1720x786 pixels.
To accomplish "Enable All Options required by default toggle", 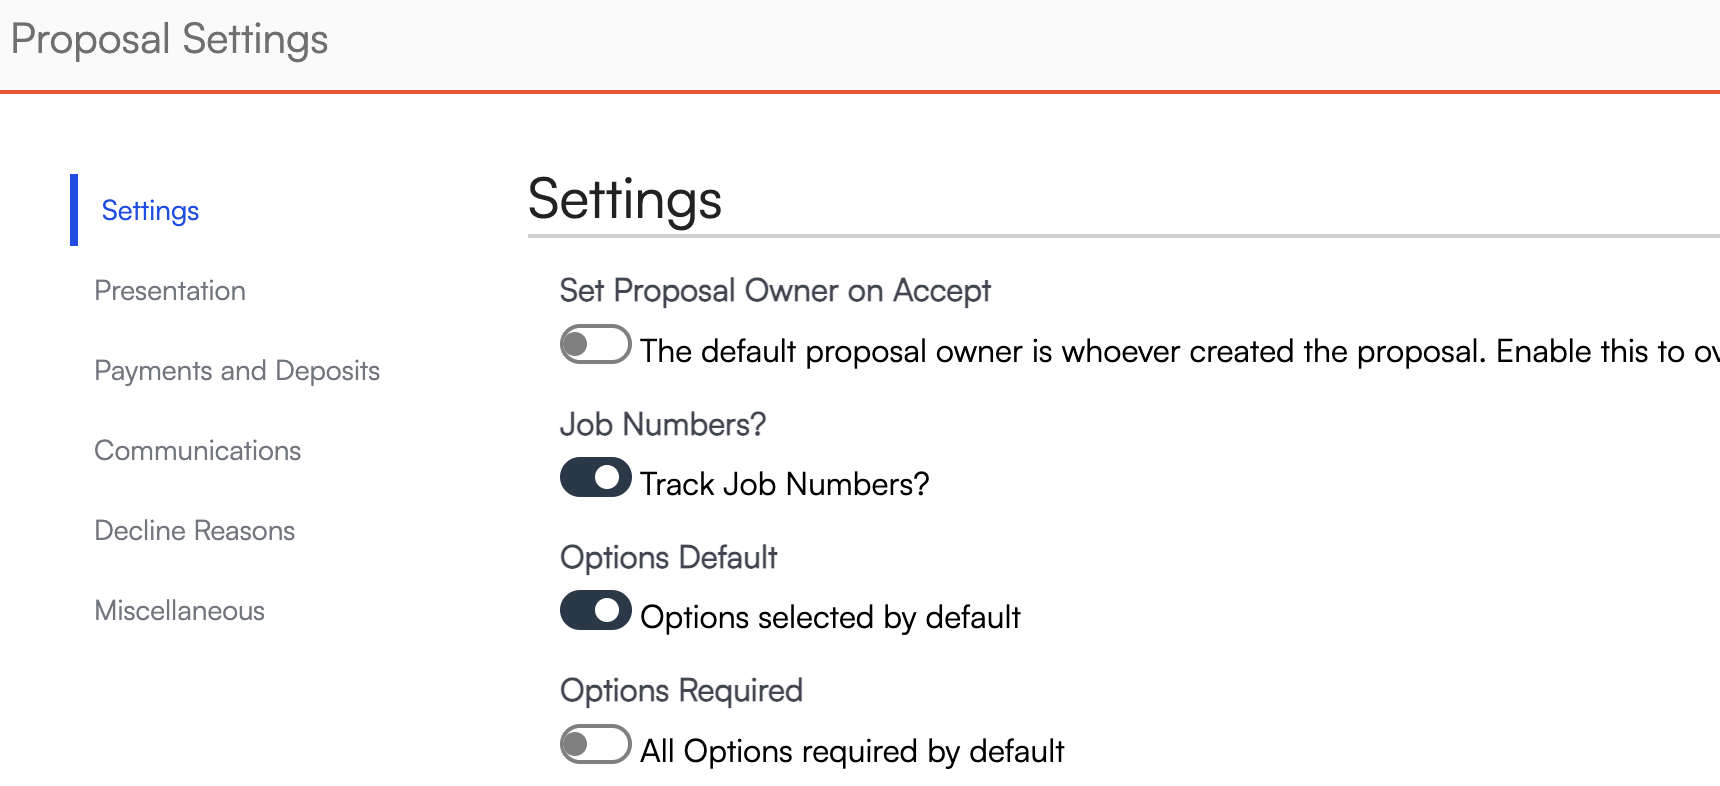I will [x=595, y=744].
